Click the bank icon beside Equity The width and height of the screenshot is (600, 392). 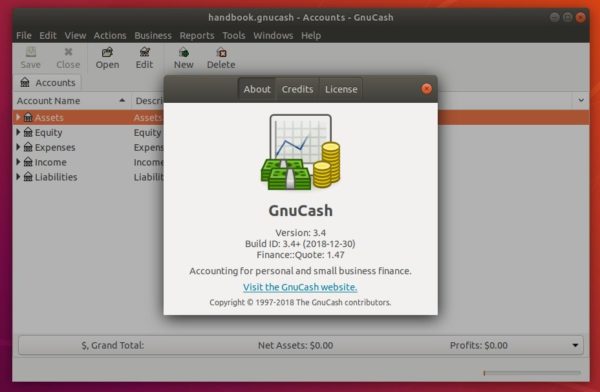tap(28, 132)
